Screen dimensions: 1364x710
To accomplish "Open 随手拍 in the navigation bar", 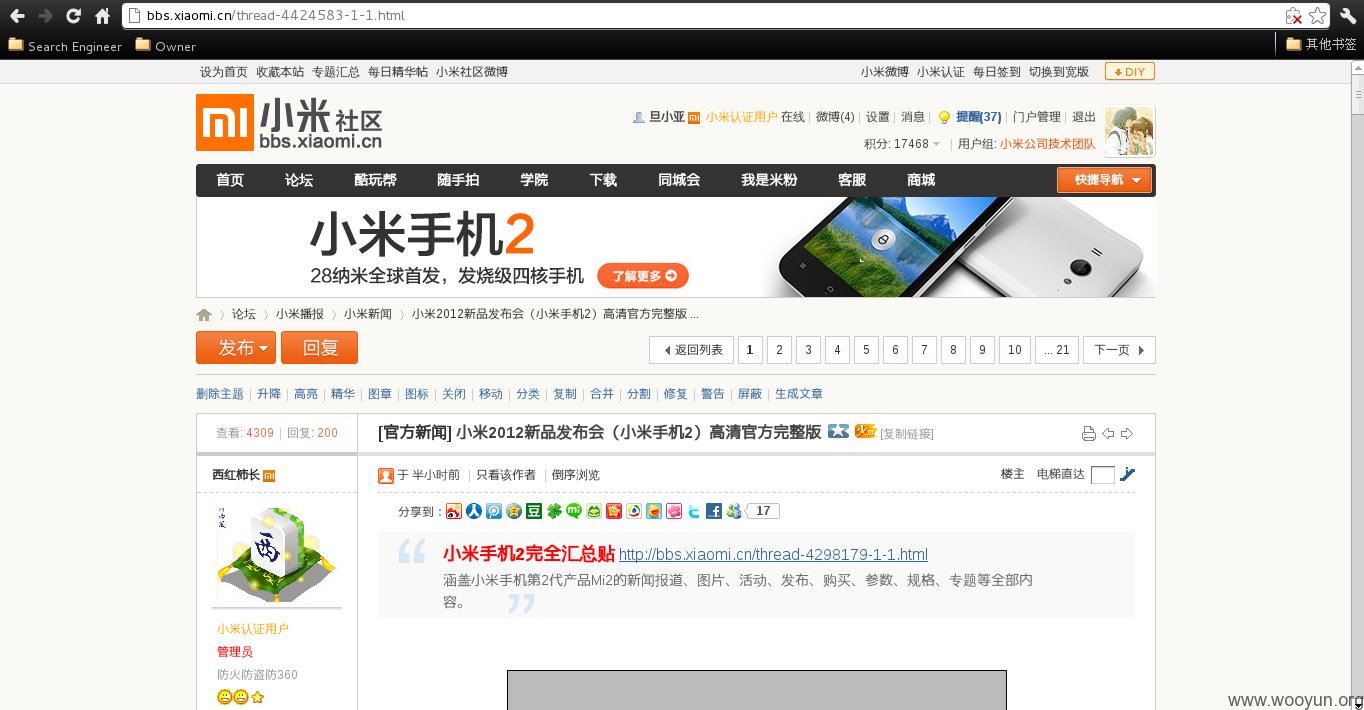I will tap(458, 180).
